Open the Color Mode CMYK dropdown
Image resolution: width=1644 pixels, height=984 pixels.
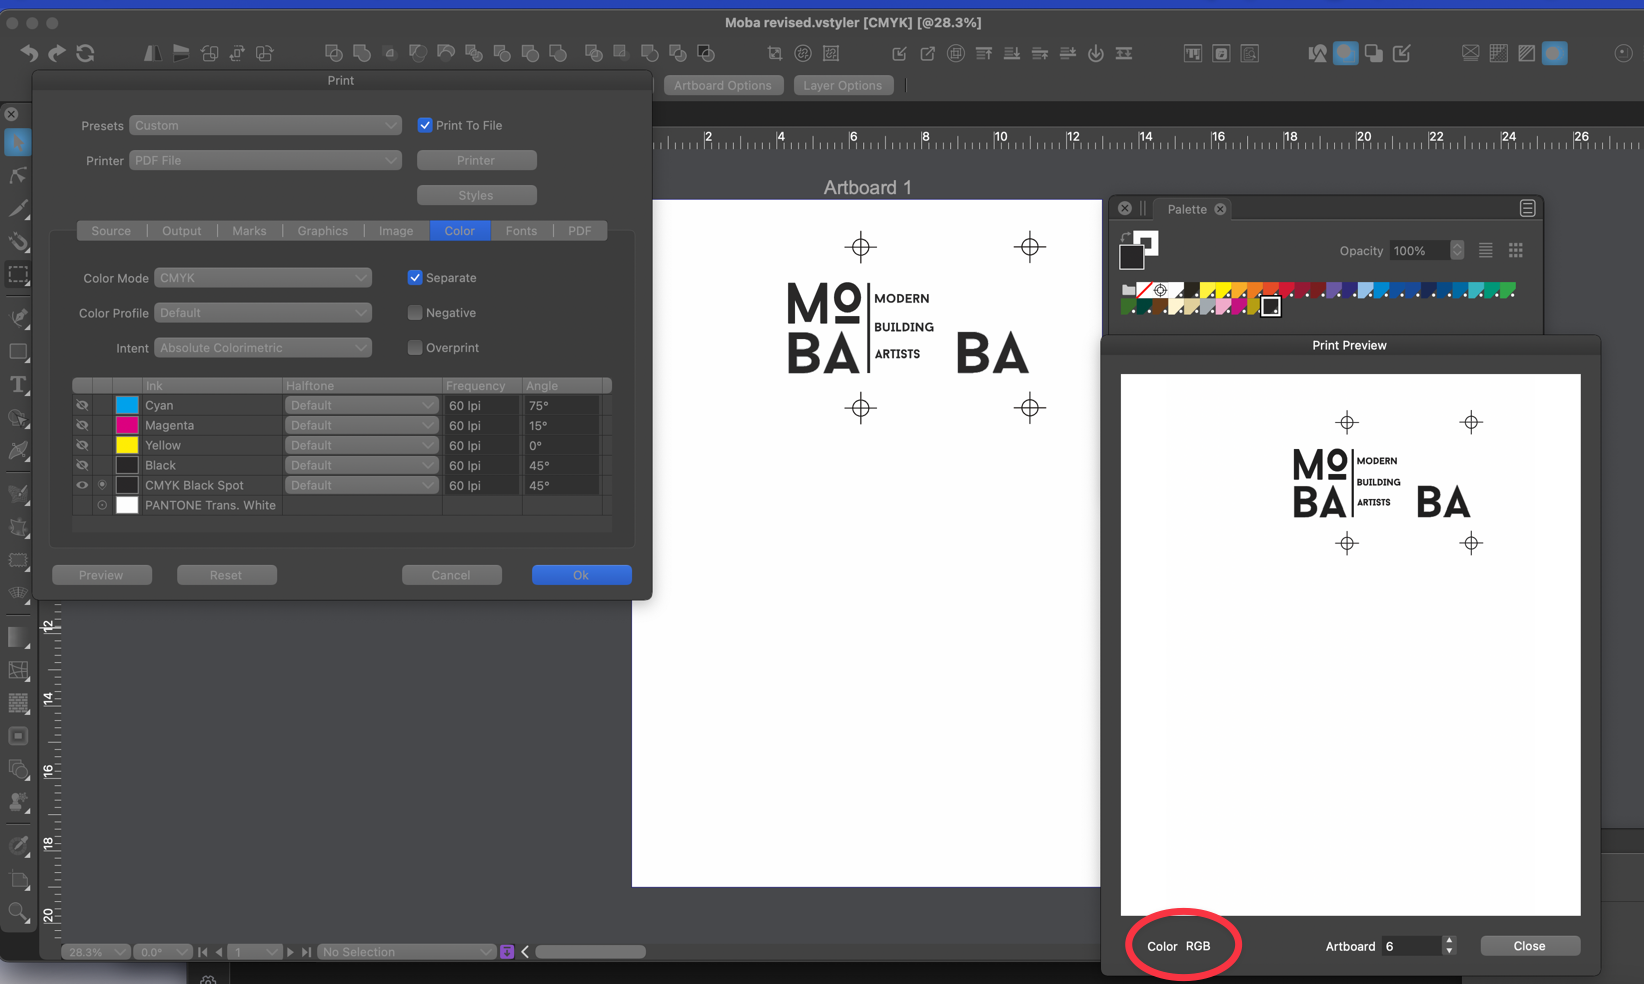click(263, 278)
